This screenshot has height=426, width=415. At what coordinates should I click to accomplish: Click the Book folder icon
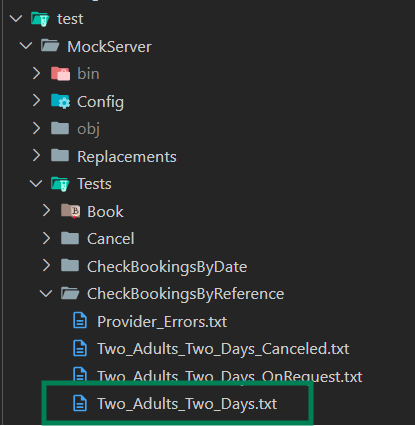click(70, 211)
